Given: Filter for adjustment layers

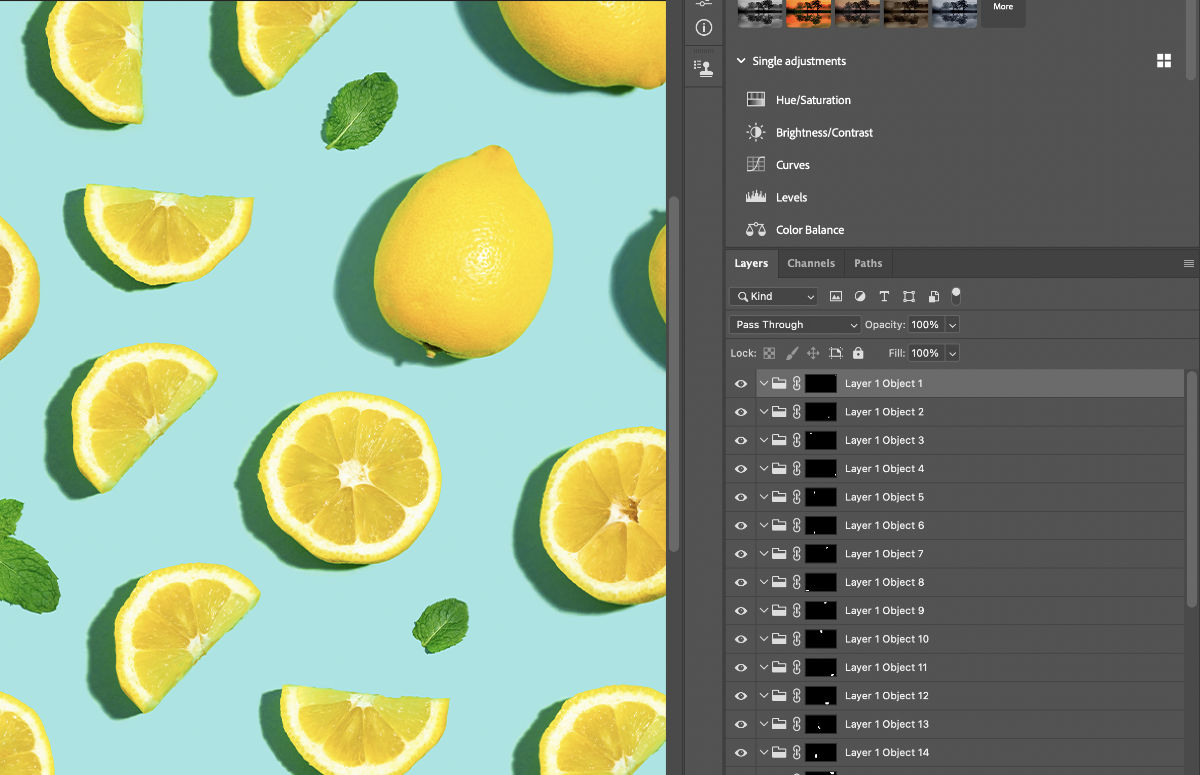Looking at the screenshot, I should pyautogui.click(x=860, y=296).
